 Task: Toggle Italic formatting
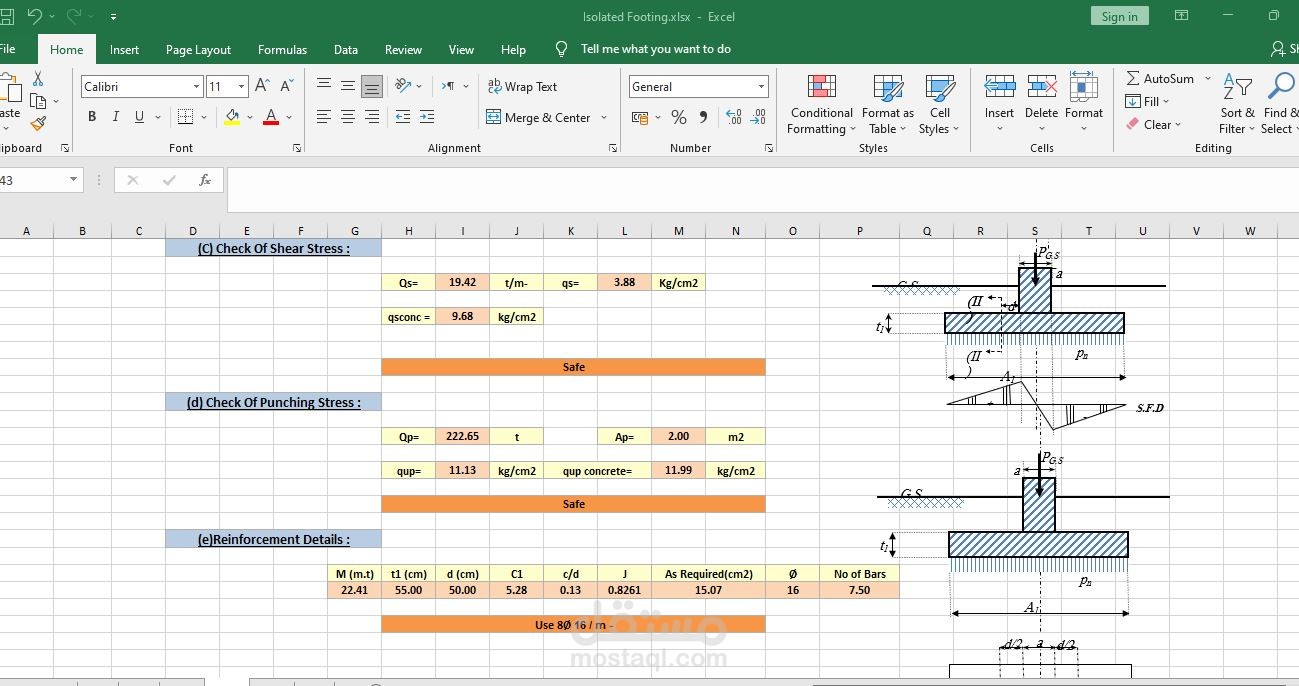(115, 117)
